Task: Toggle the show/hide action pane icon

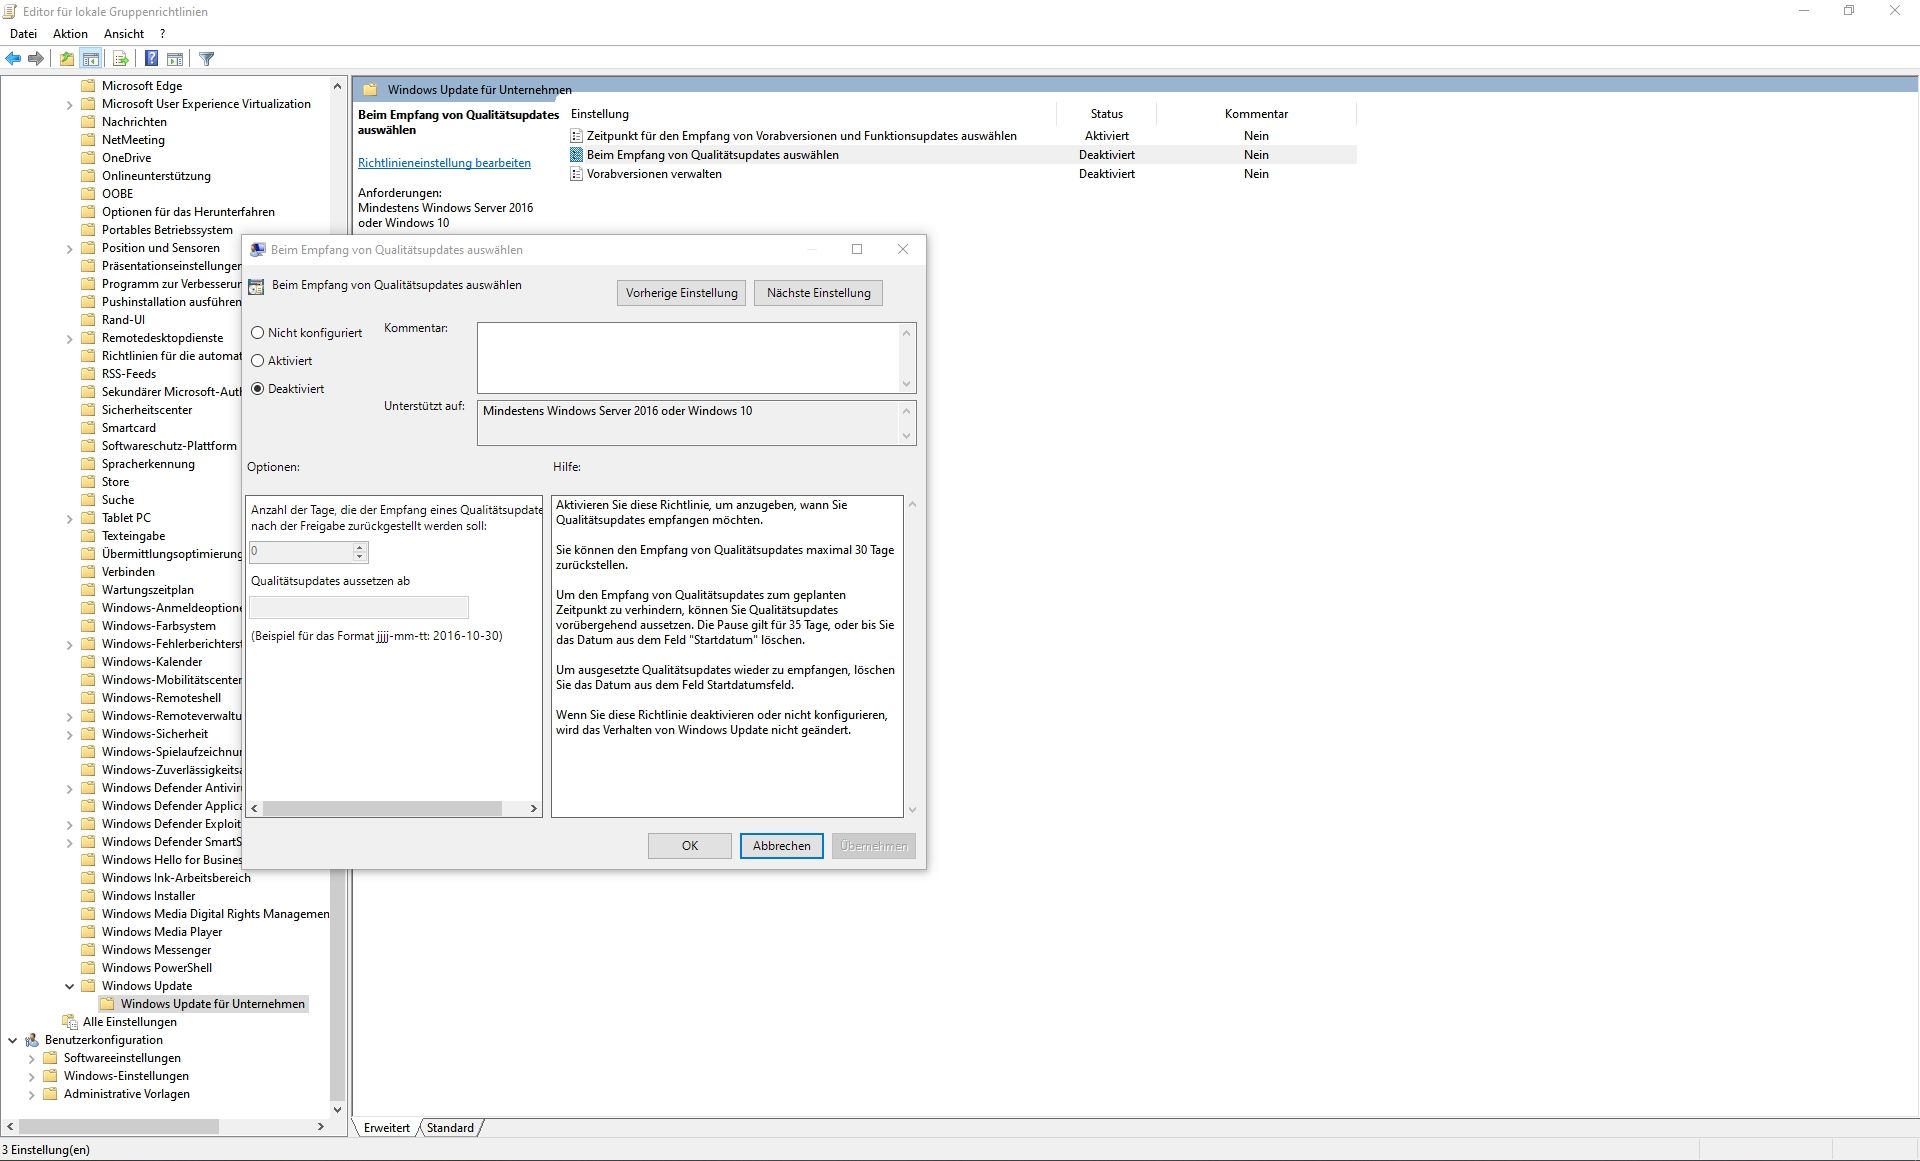Action: (175, 59)
